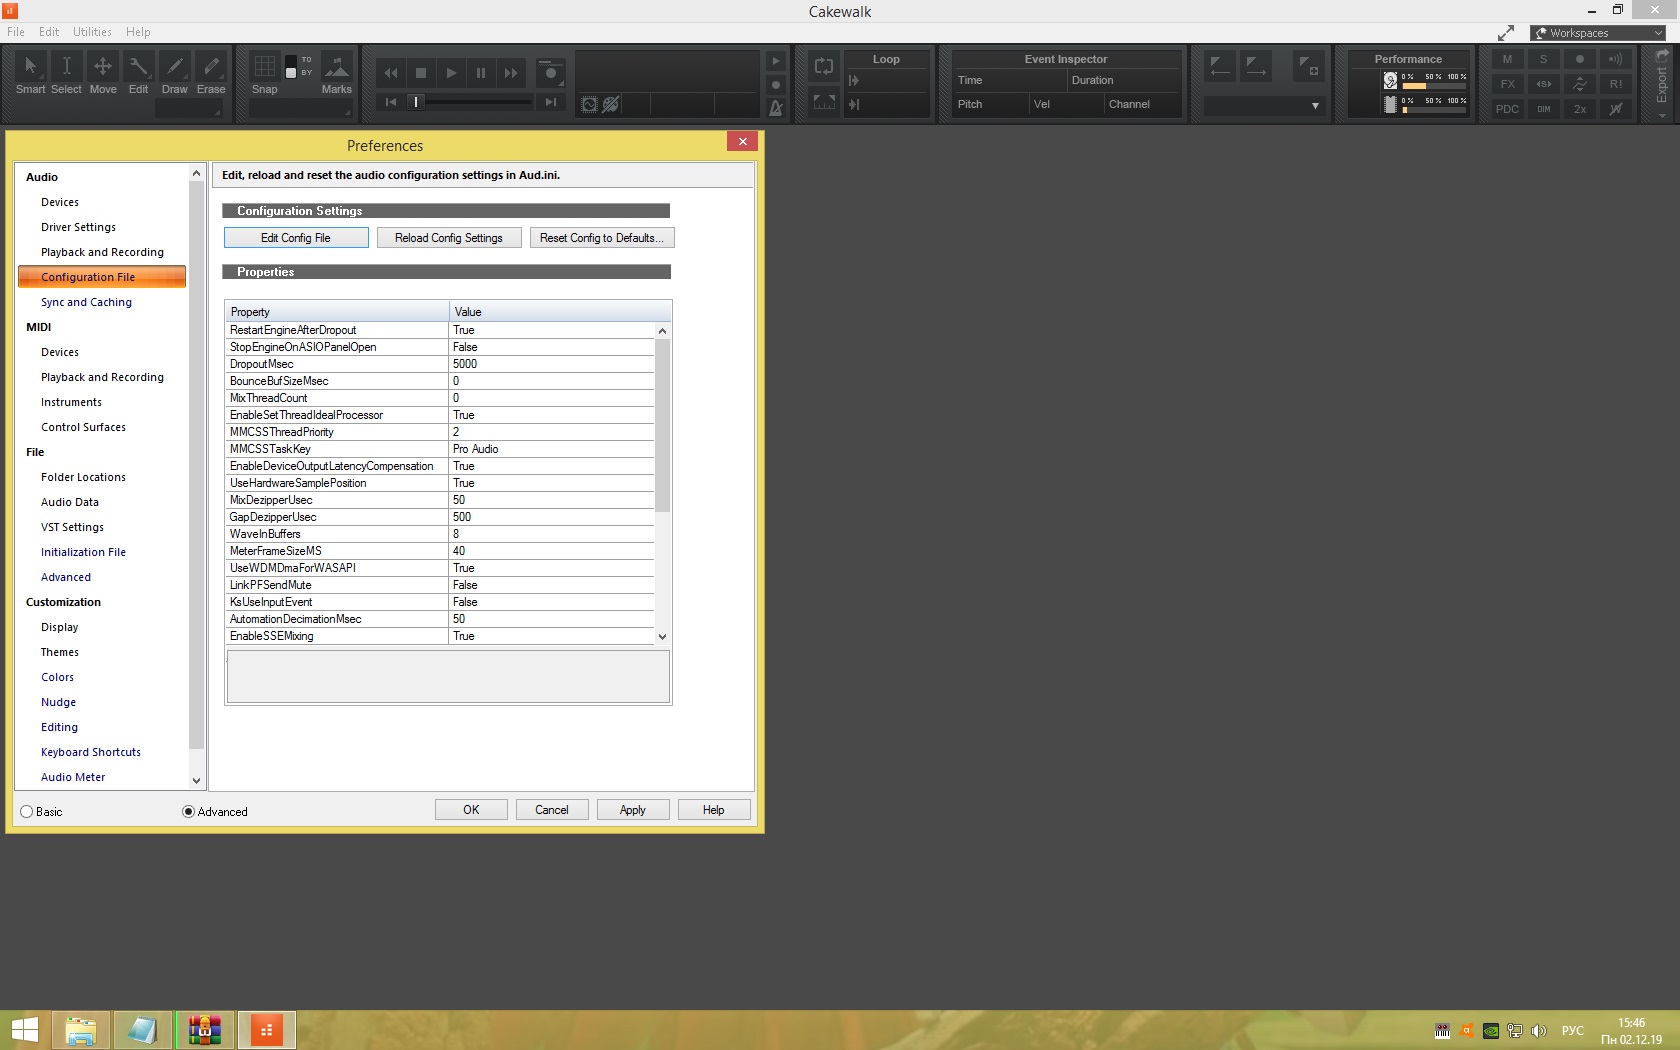Toggle 2x upsampling button
The height and width of the screenshot is (1050, 1680).
pyautogui.click(x=1579, y=109)
